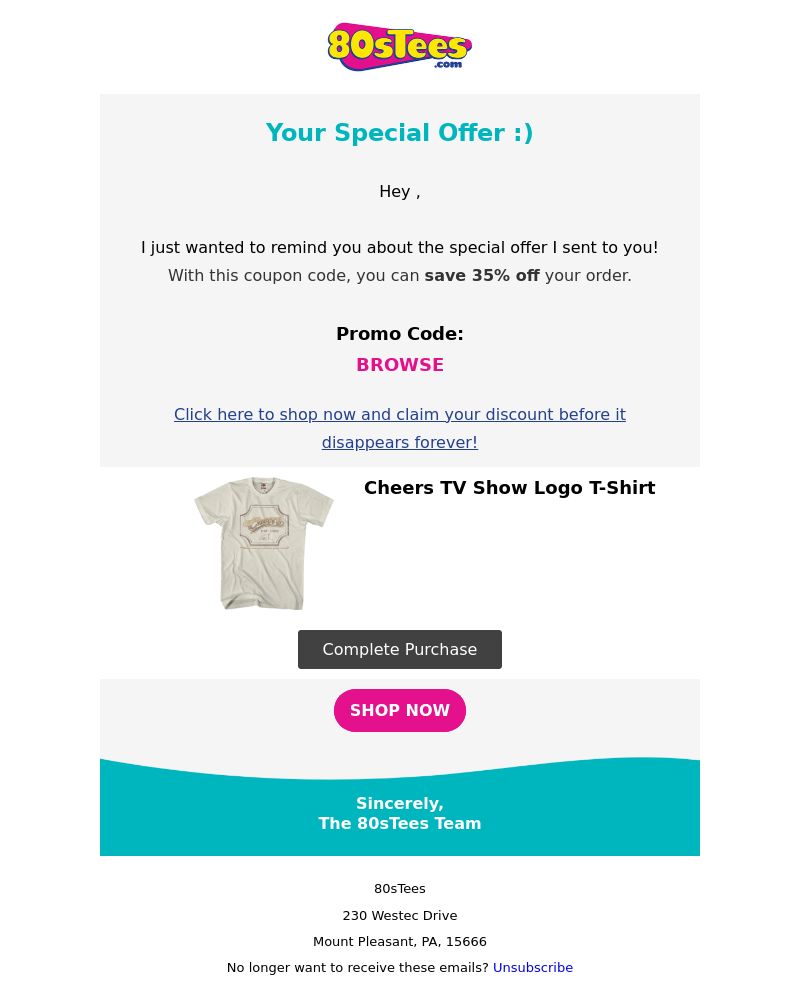This screenshot has height=1001, width=800.
Task: Click the 'Mount Pleasant, PA, 15666' line
Action: (400, 942)
